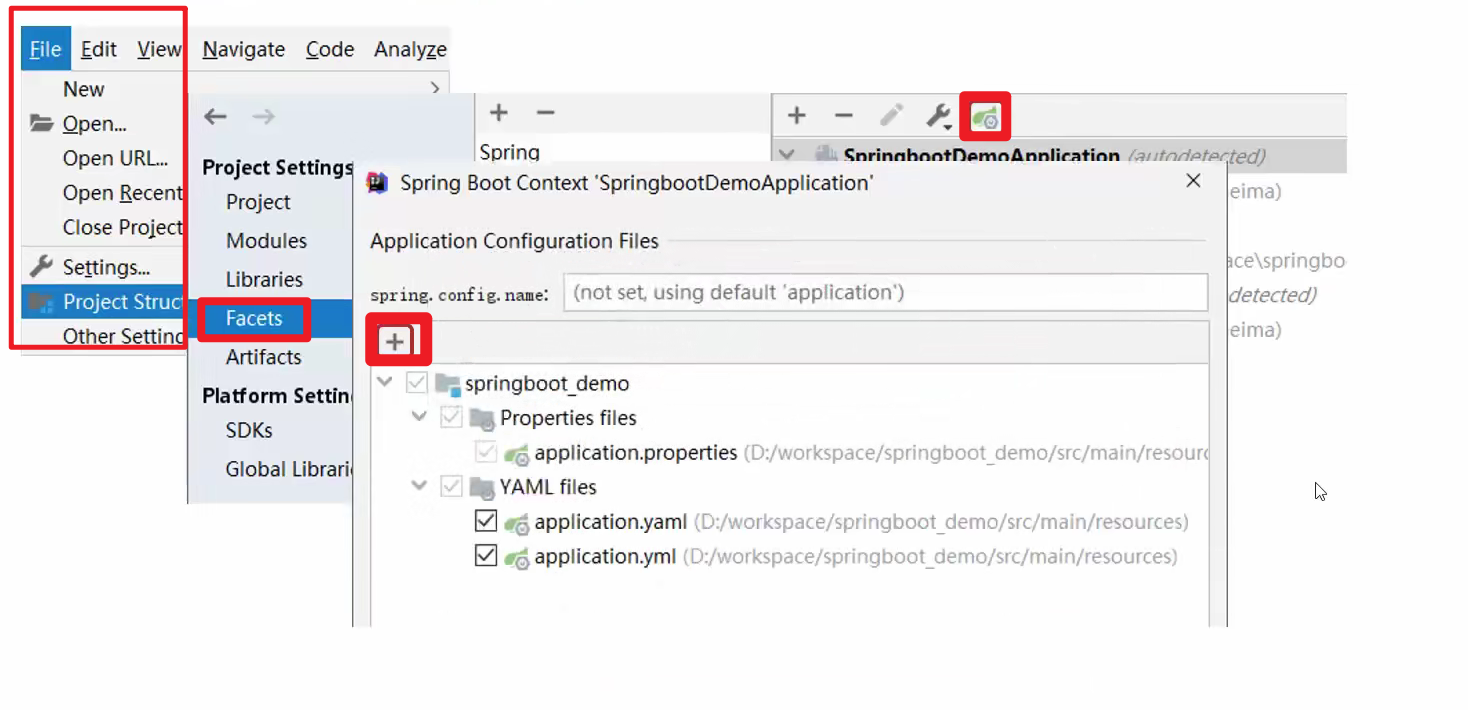Select Artifacts under Project Settings
The image size is (1468, 710).
click(263, 357)
